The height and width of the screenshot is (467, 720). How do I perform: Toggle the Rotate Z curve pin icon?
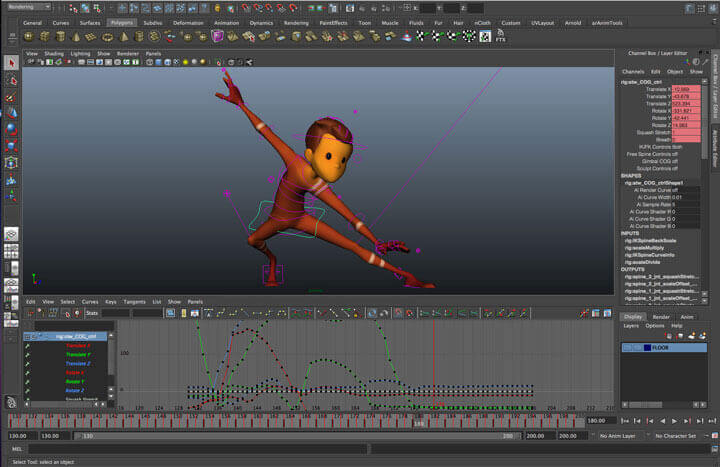point(28,391)
